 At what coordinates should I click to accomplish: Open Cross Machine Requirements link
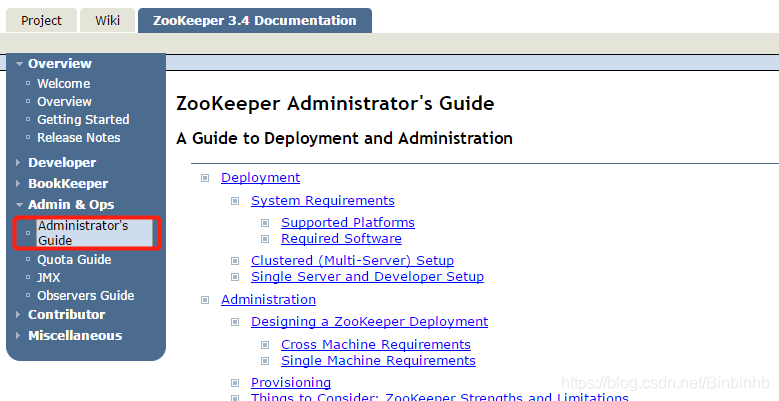376,344
